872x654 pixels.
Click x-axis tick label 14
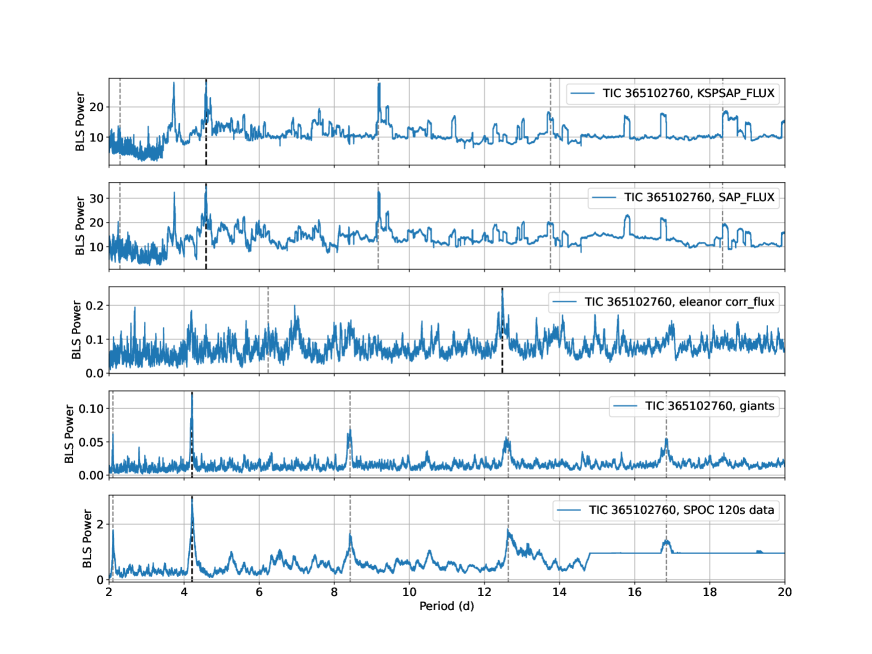559,592
